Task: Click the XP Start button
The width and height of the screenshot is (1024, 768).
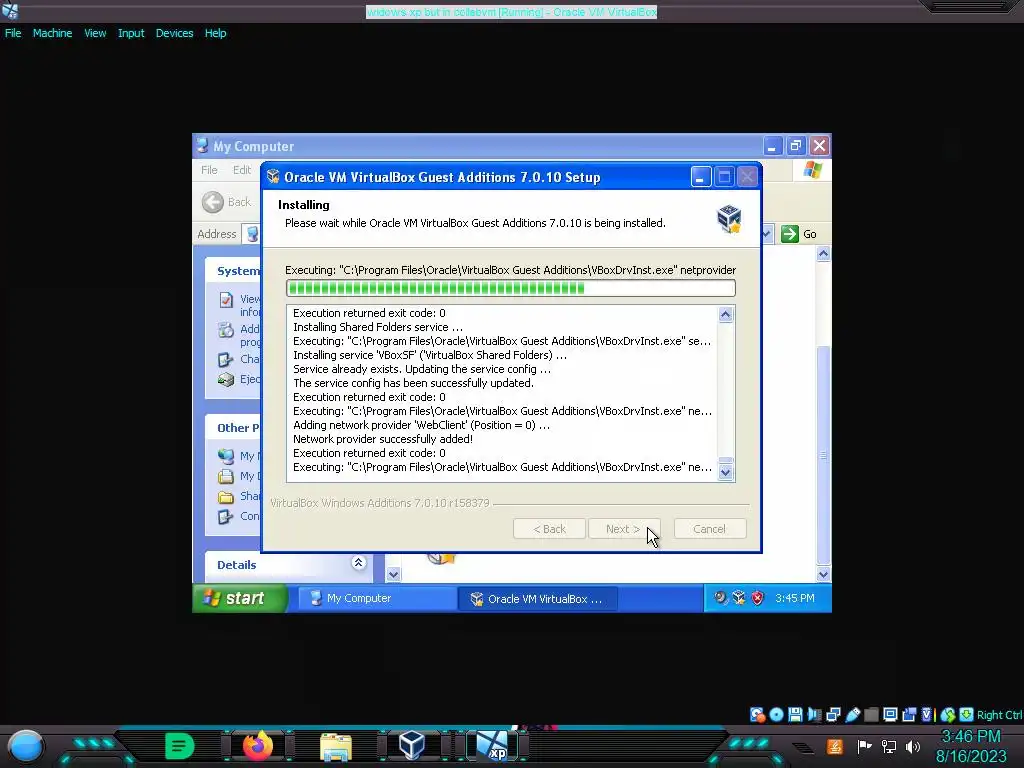Action: [x=240, y=598]
